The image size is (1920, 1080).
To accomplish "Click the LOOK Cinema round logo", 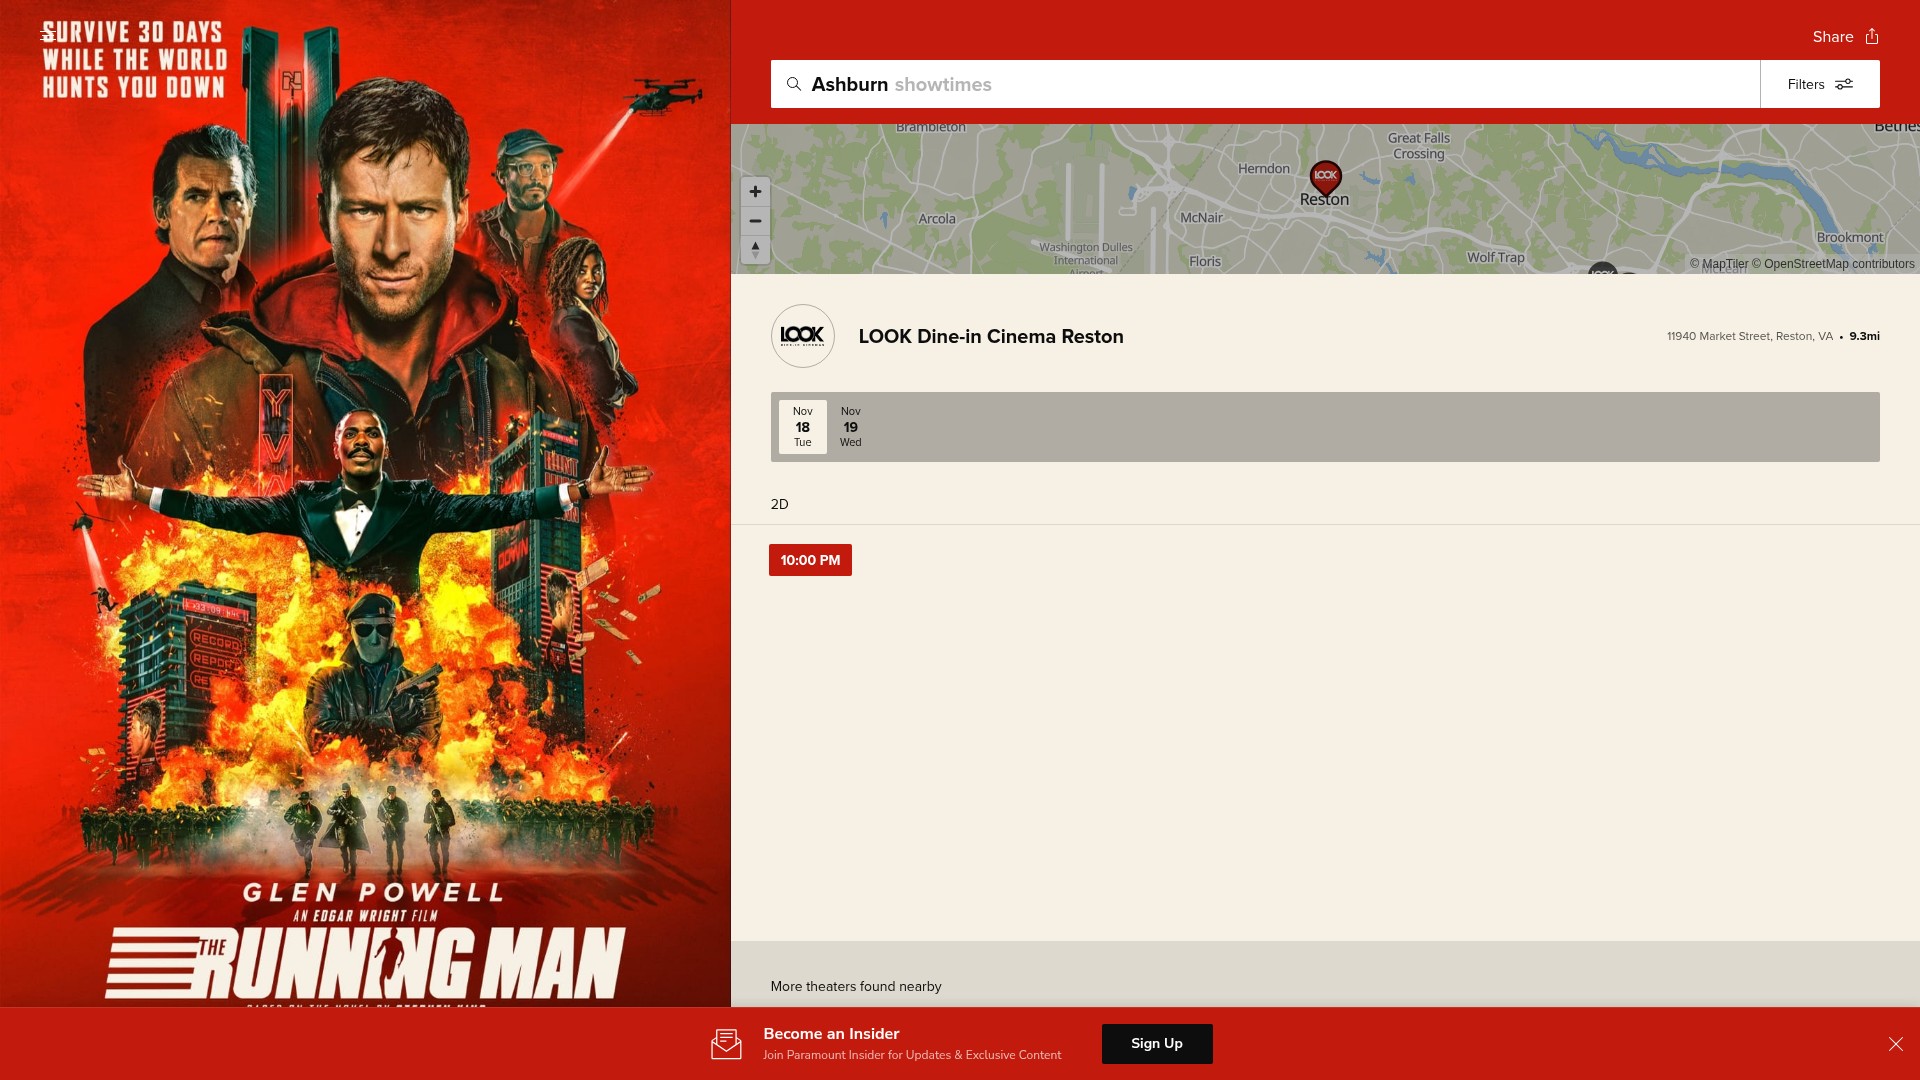I will tap(803, 336).
